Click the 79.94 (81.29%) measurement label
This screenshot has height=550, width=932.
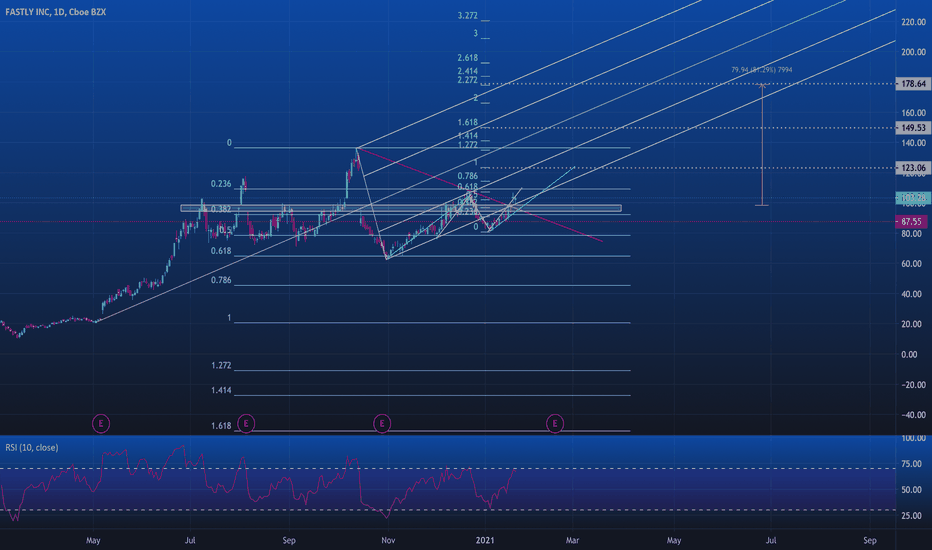[x=761, y=70]
